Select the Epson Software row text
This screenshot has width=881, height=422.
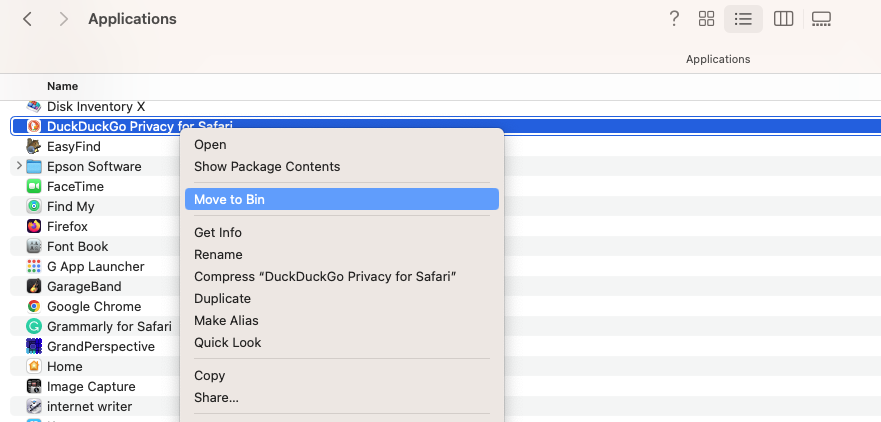click(x=94, y=166)
